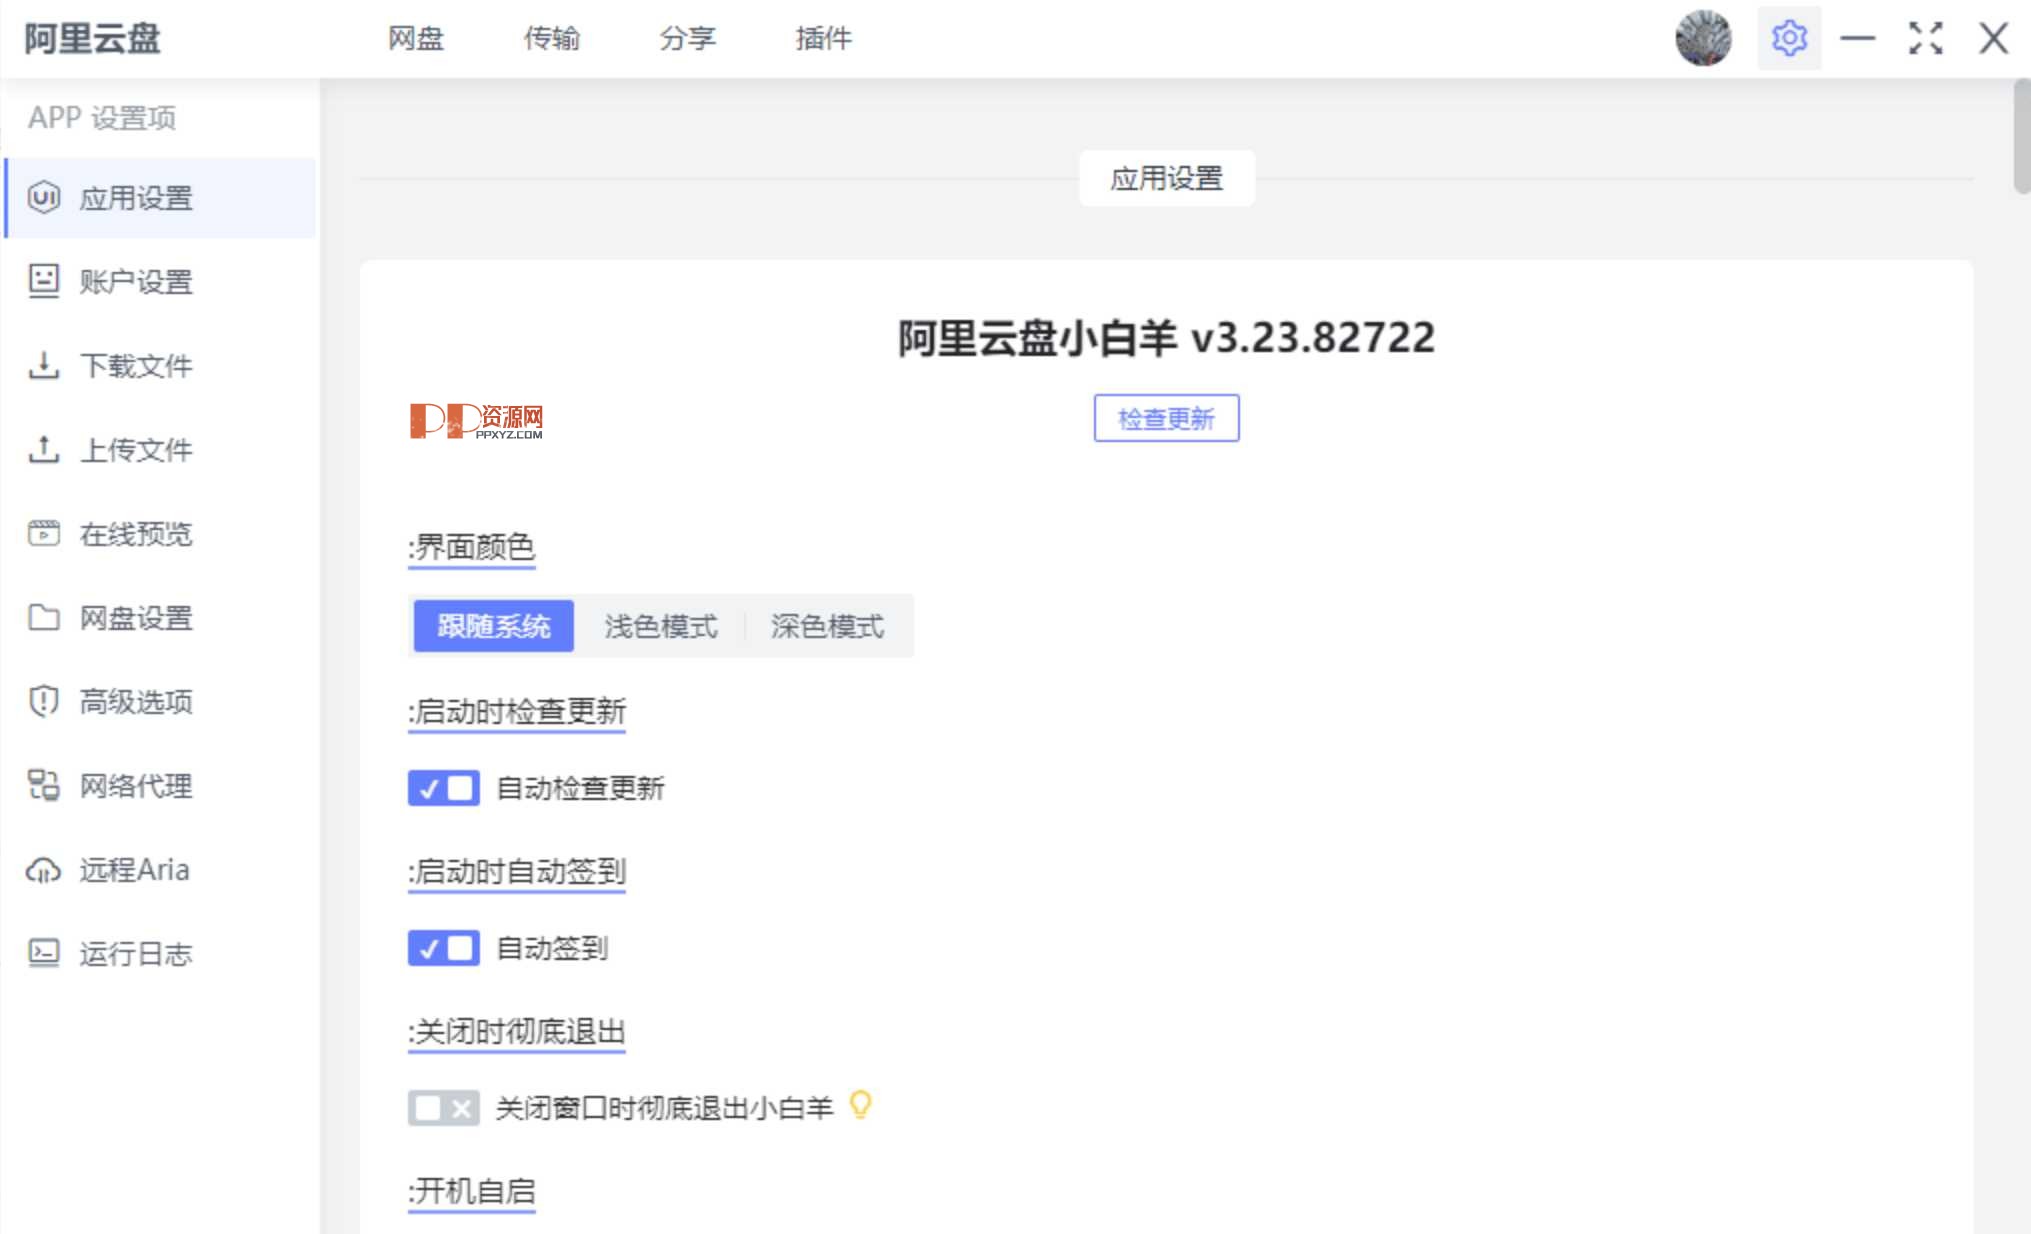The width and height of the screenshot is (2031, 1234).
Task: Minimize the window
Action: [1857, 38]
